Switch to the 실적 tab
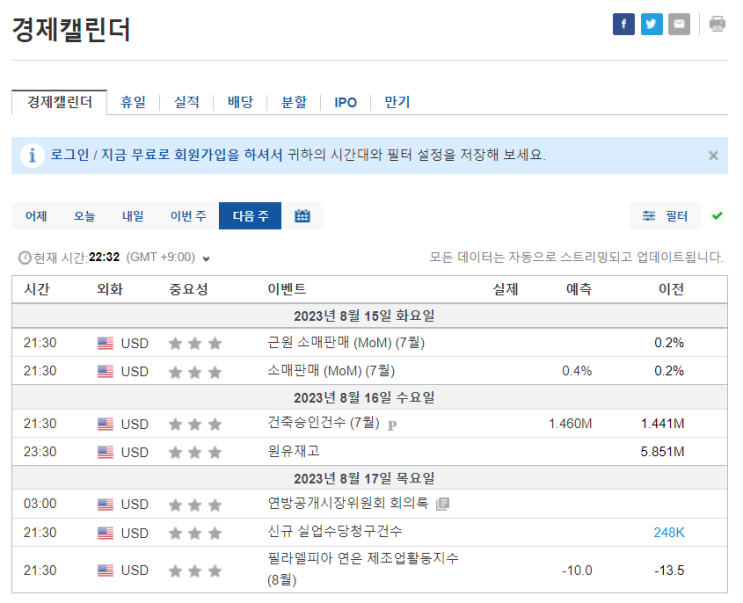The height and width of the screenshot is (603, 743). (187, 102)
